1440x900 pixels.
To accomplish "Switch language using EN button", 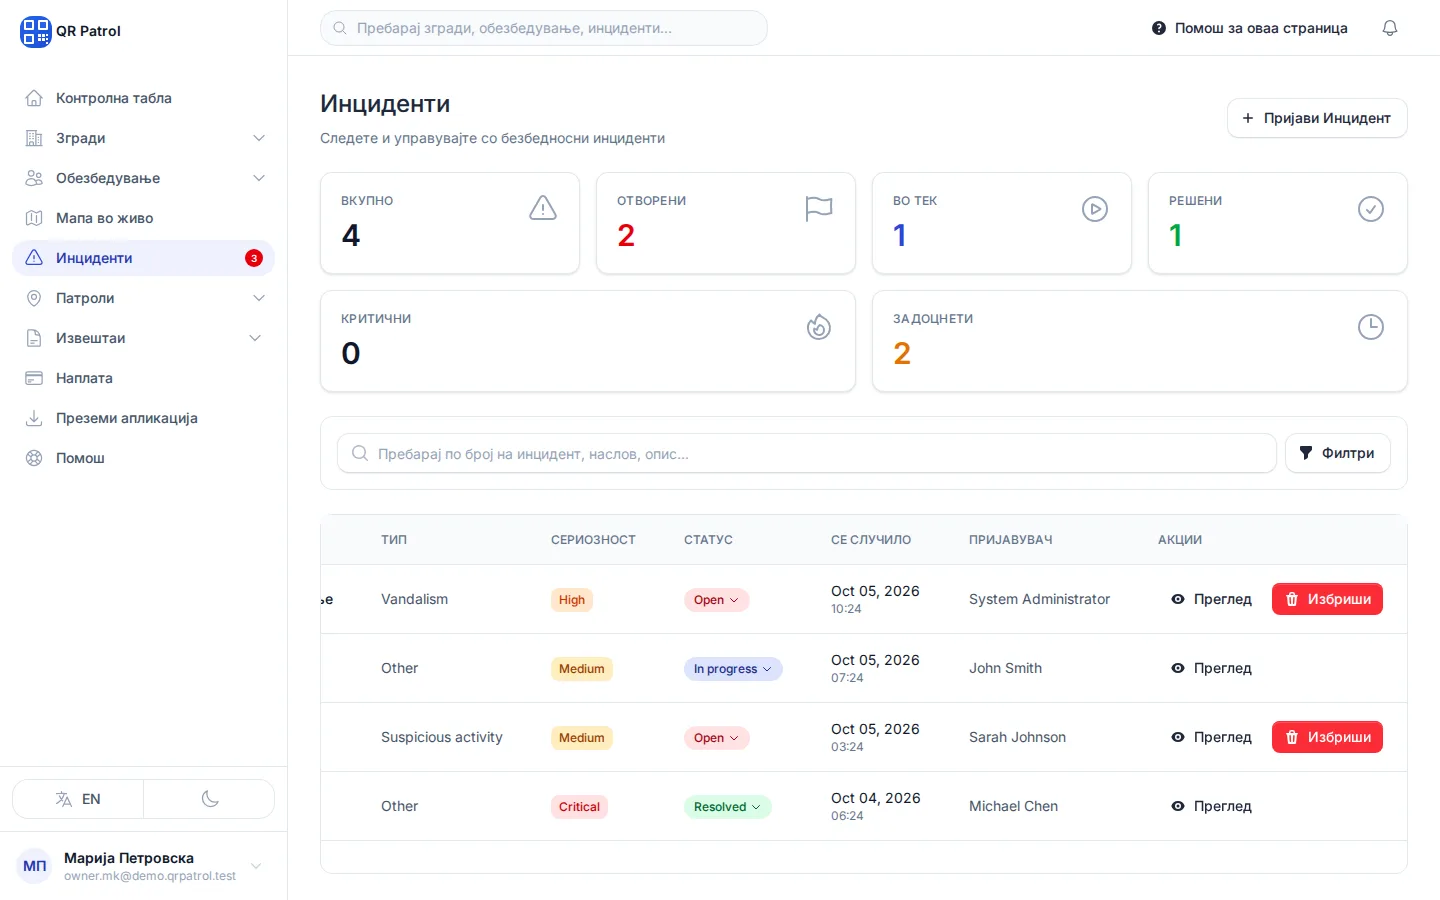I will (x=78, y=799).
